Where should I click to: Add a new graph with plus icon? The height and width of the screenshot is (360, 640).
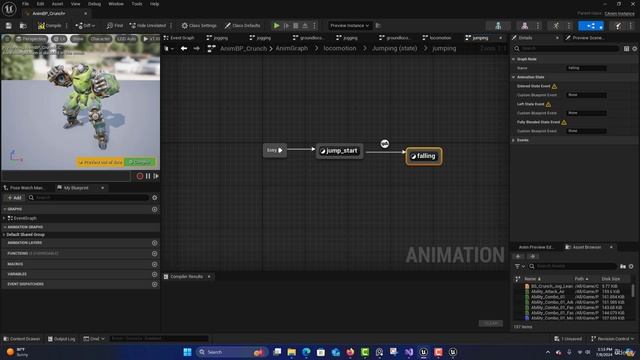155,209
